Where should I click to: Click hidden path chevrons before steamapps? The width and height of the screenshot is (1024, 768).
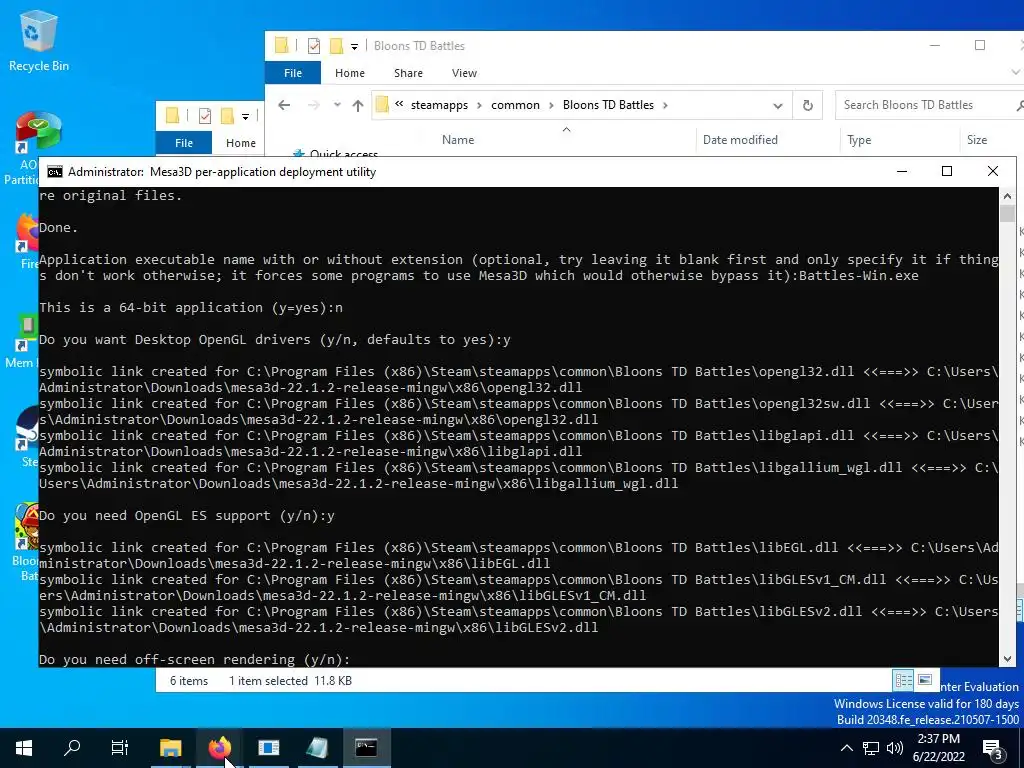click(x=399, y=104)
